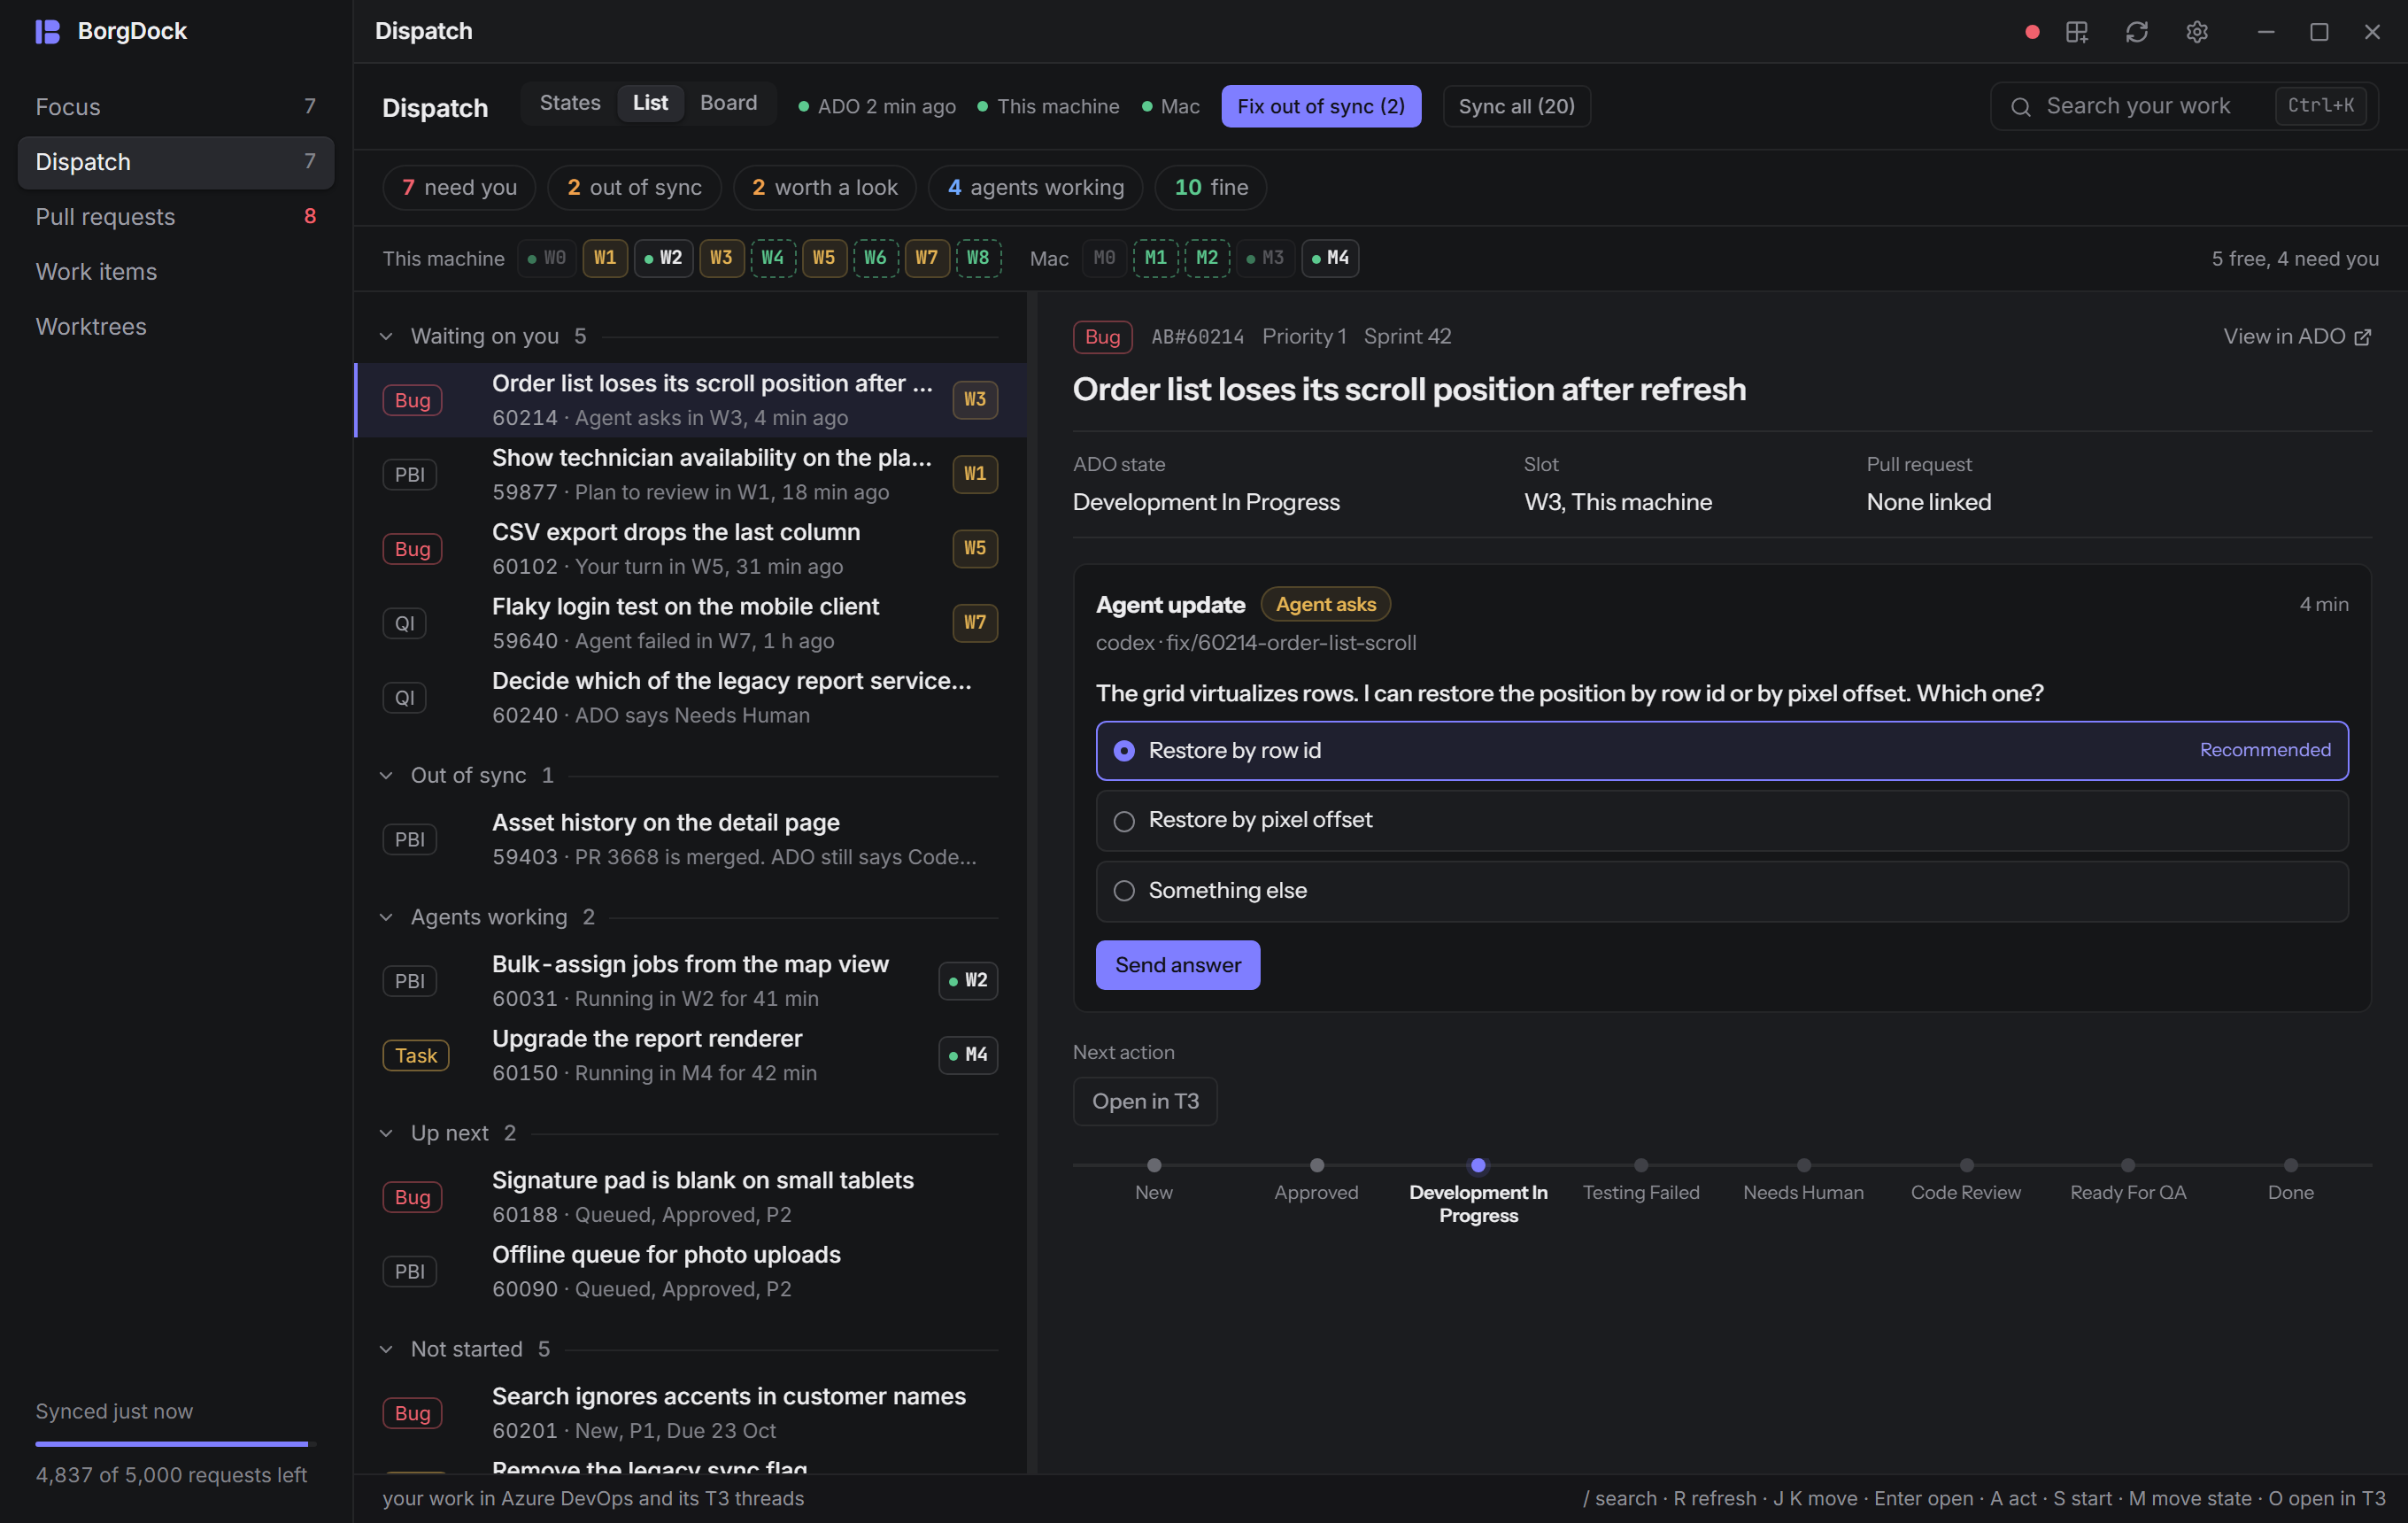Toggle the 10 fine filter
Viewport: 2408px width, 1523px height.
point(1210,188)
